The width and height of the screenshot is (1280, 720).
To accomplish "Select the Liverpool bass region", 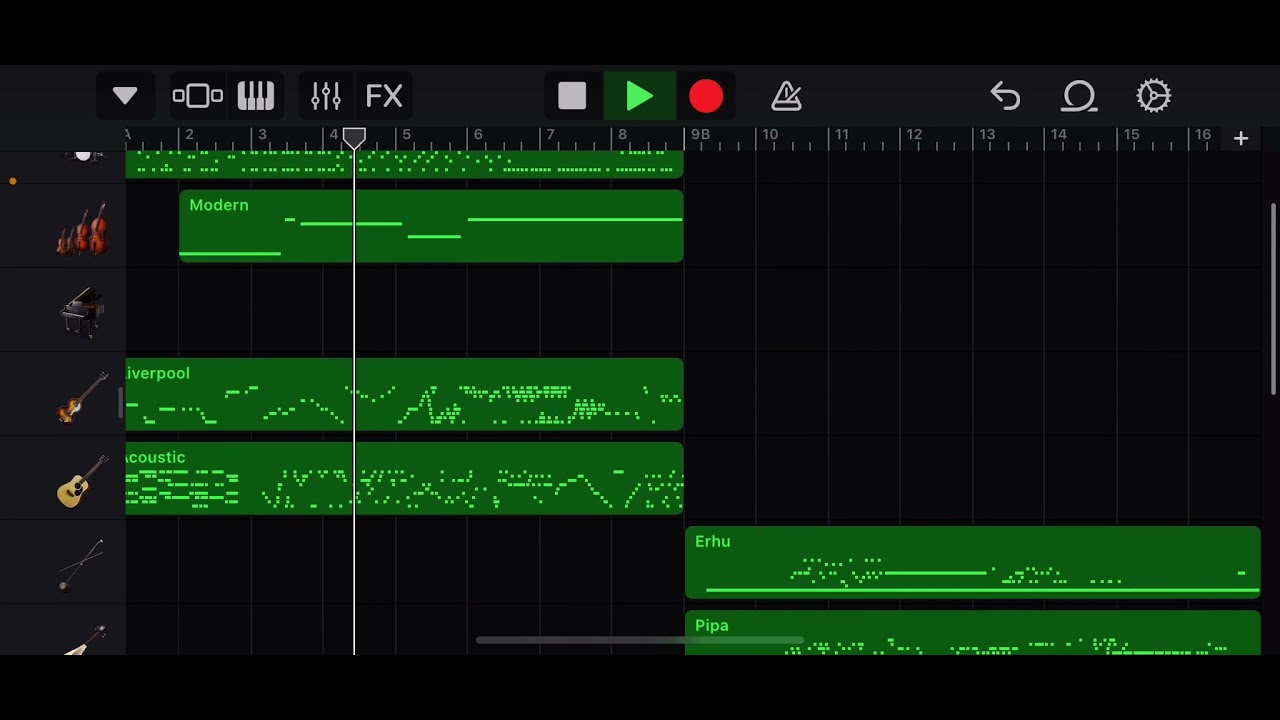I will tap(404, 394).
